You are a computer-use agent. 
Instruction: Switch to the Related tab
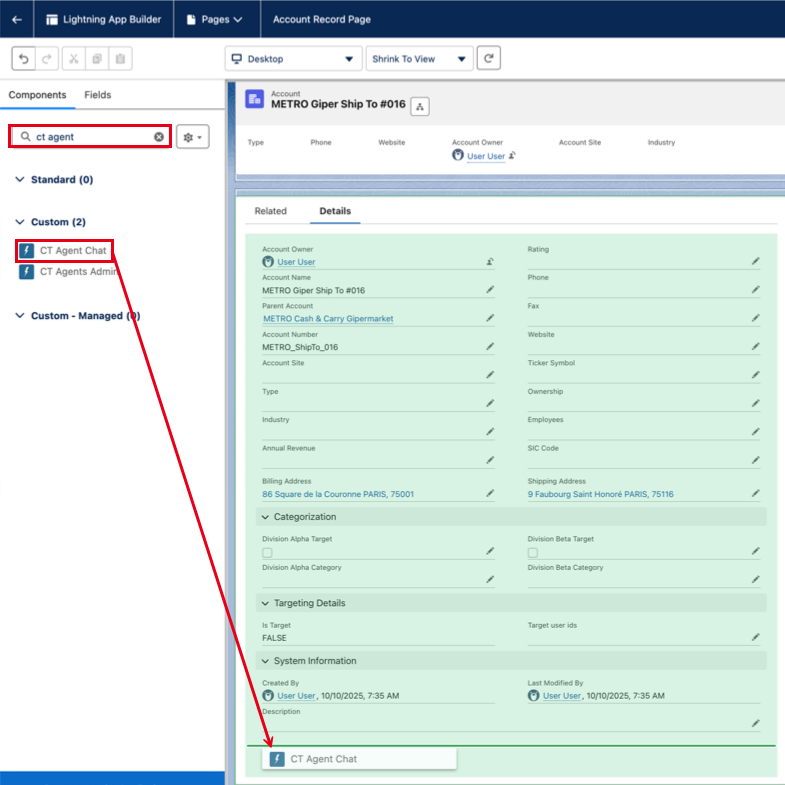pyautogui.click(x=270, y=211)
